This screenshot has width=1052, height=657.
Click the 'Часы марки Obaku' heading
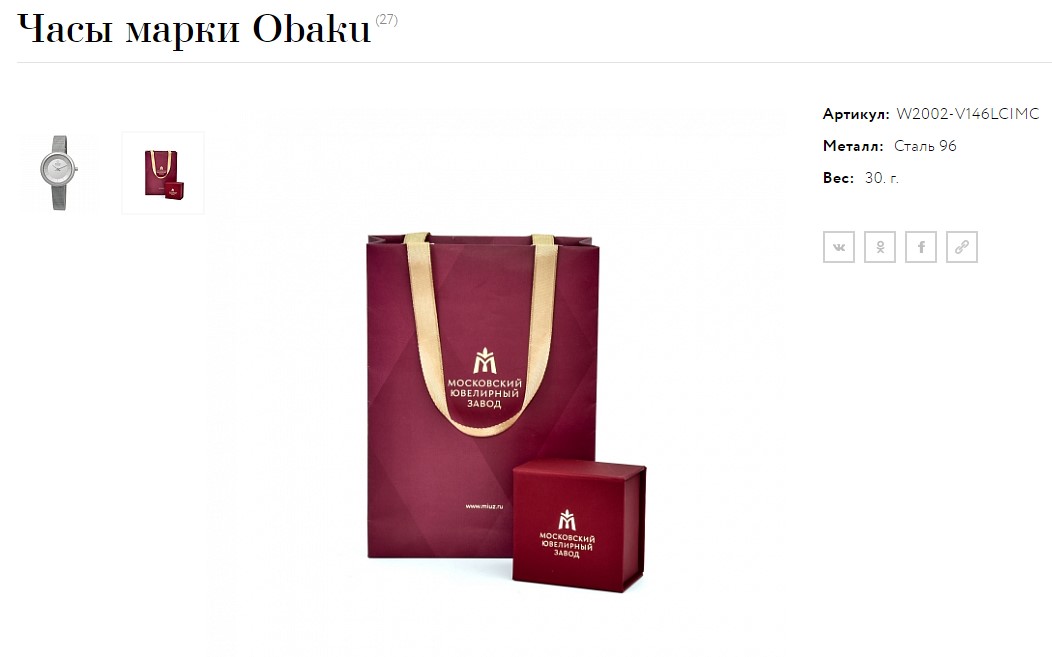coord(194,29)
